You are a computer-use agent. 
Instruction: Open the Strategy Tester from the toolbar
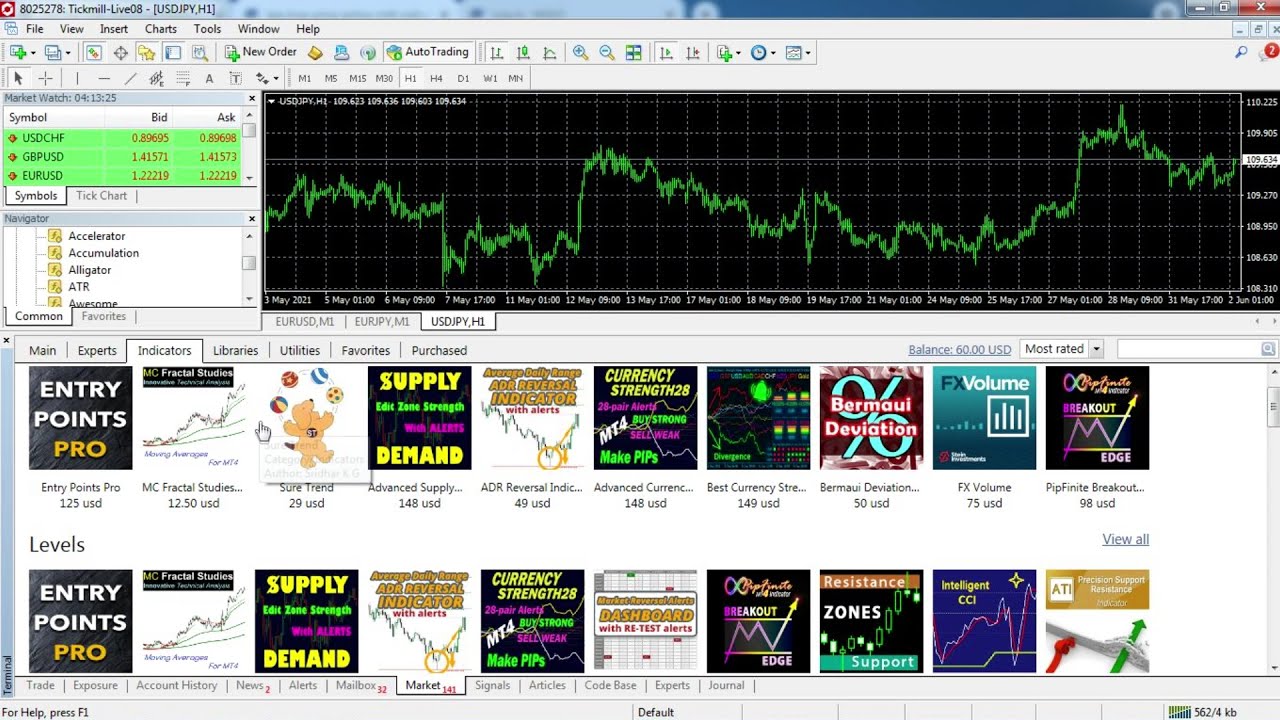click(200, 52)
